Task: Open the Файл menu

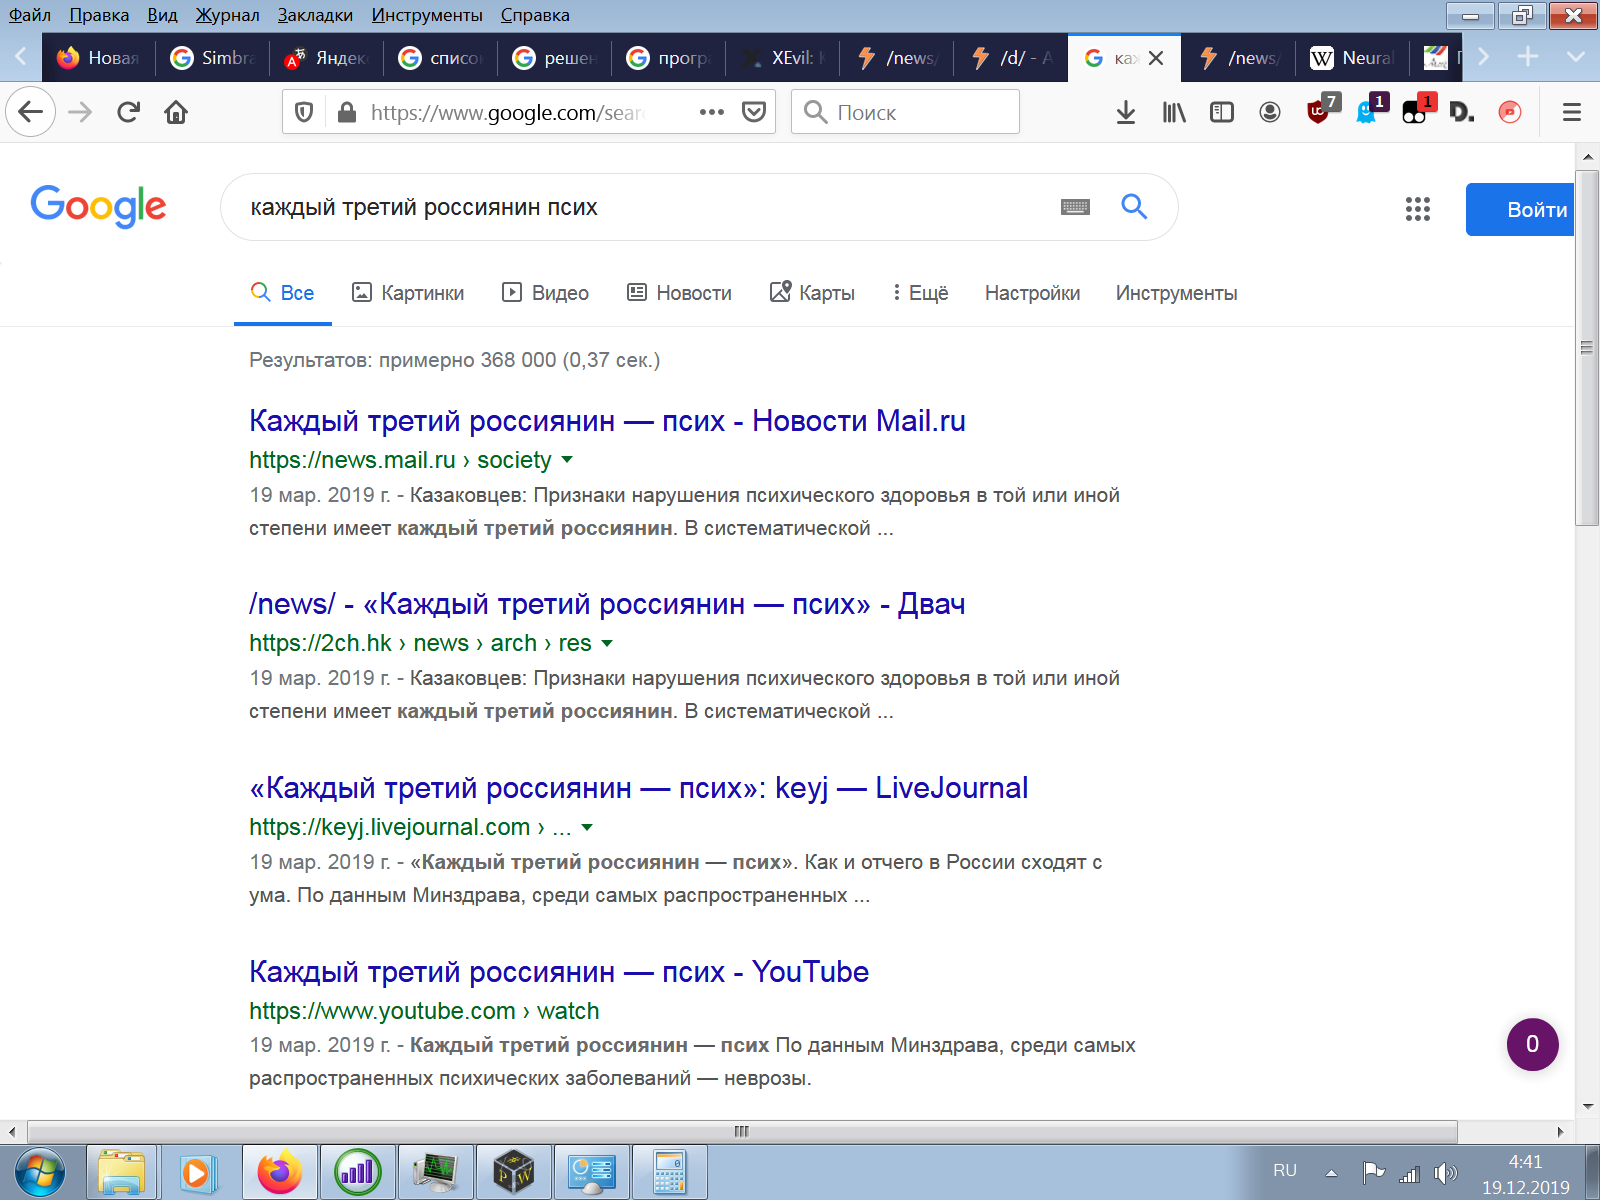Action: point(30,15)
